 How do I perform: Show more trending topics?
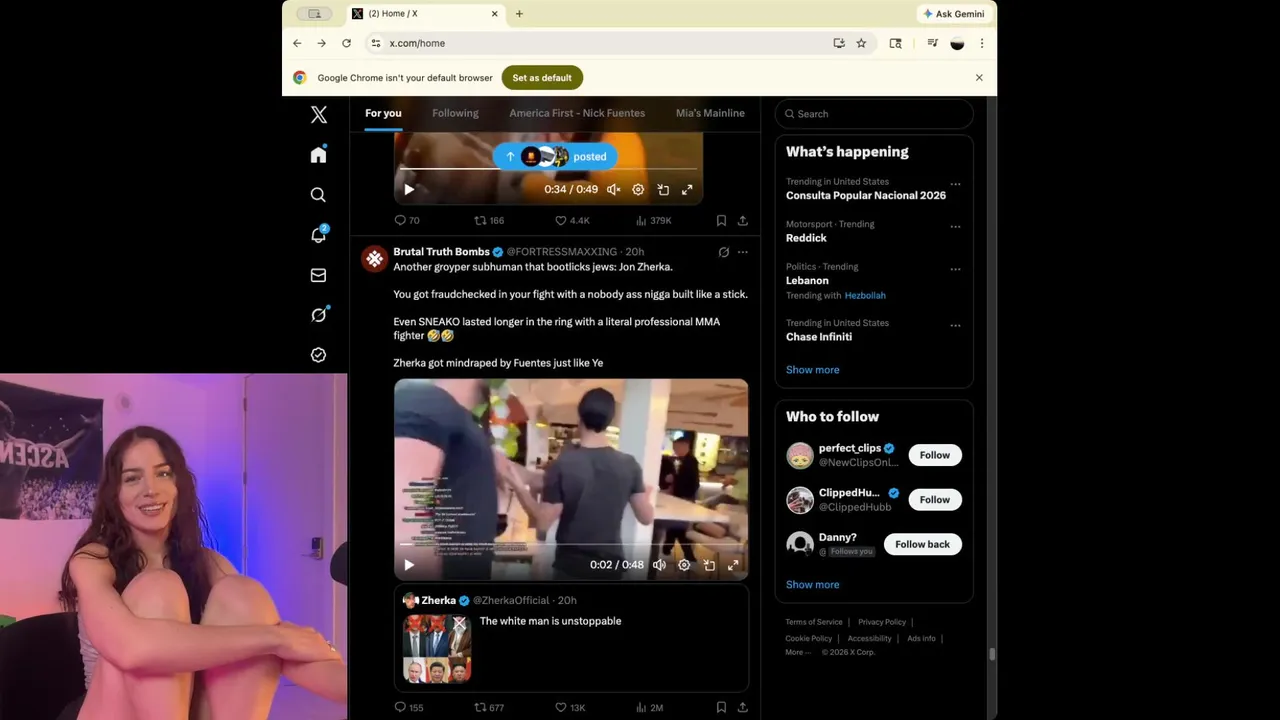point(812,370)
